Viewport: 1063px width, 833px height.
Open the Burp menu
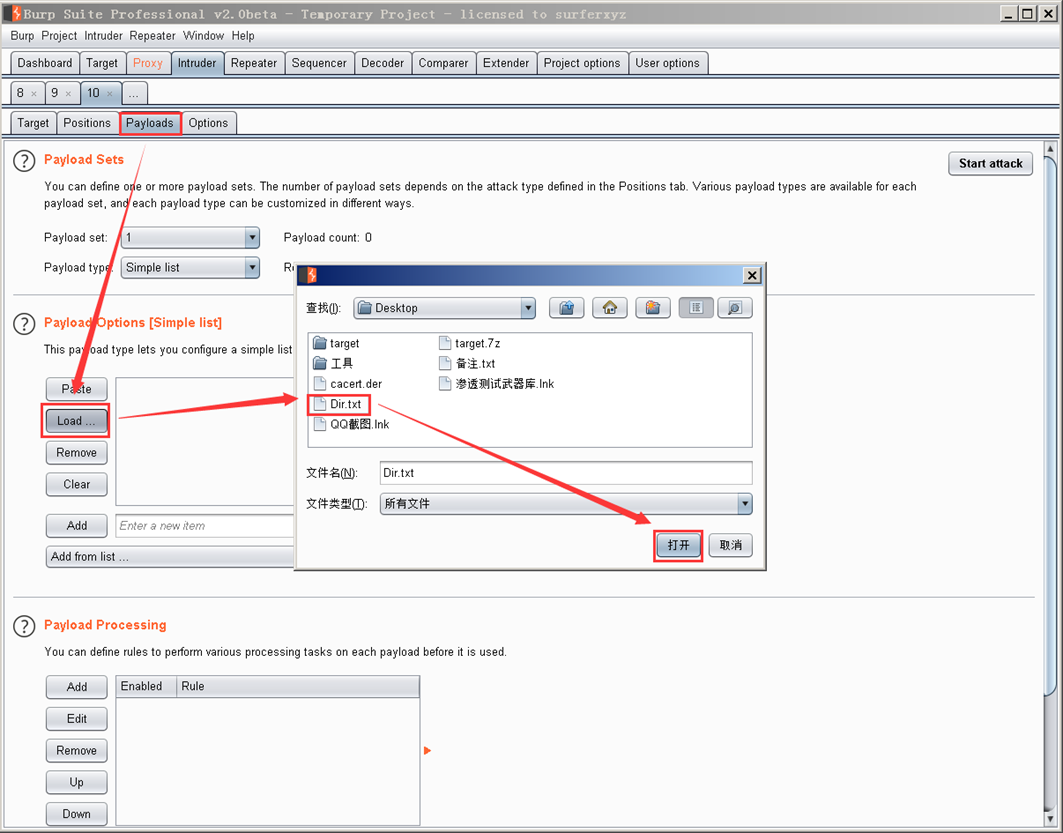22,36
